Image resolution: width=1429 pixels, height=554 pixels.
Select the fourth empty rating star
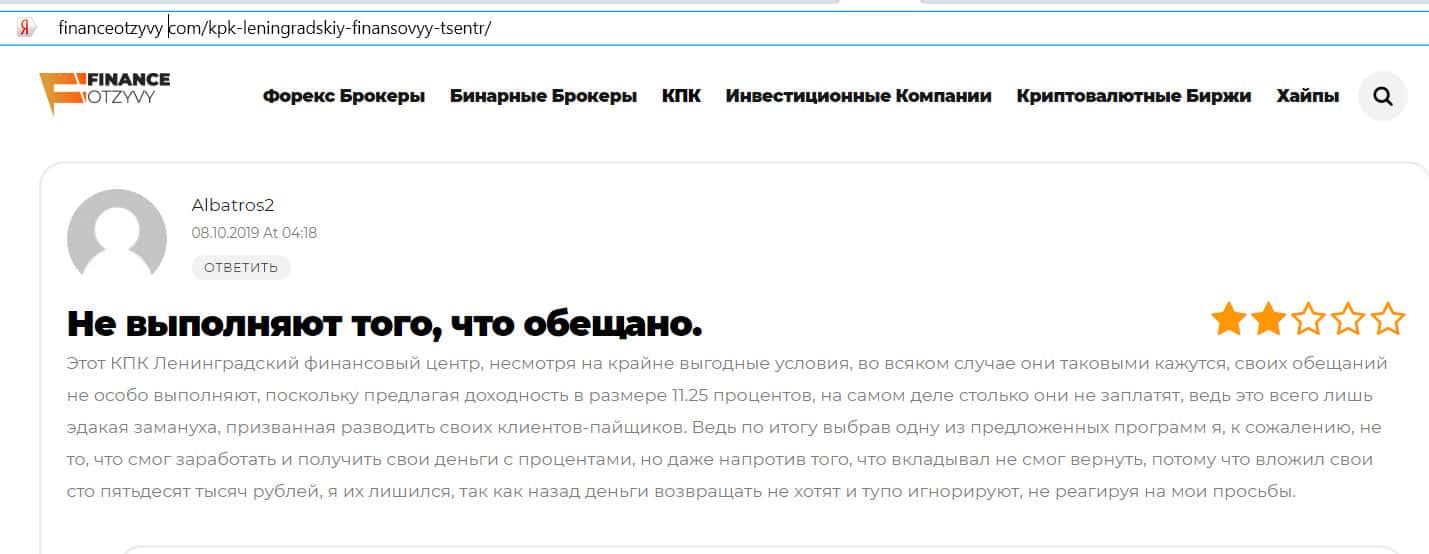pyautogui.click(x=1348, y=320)
